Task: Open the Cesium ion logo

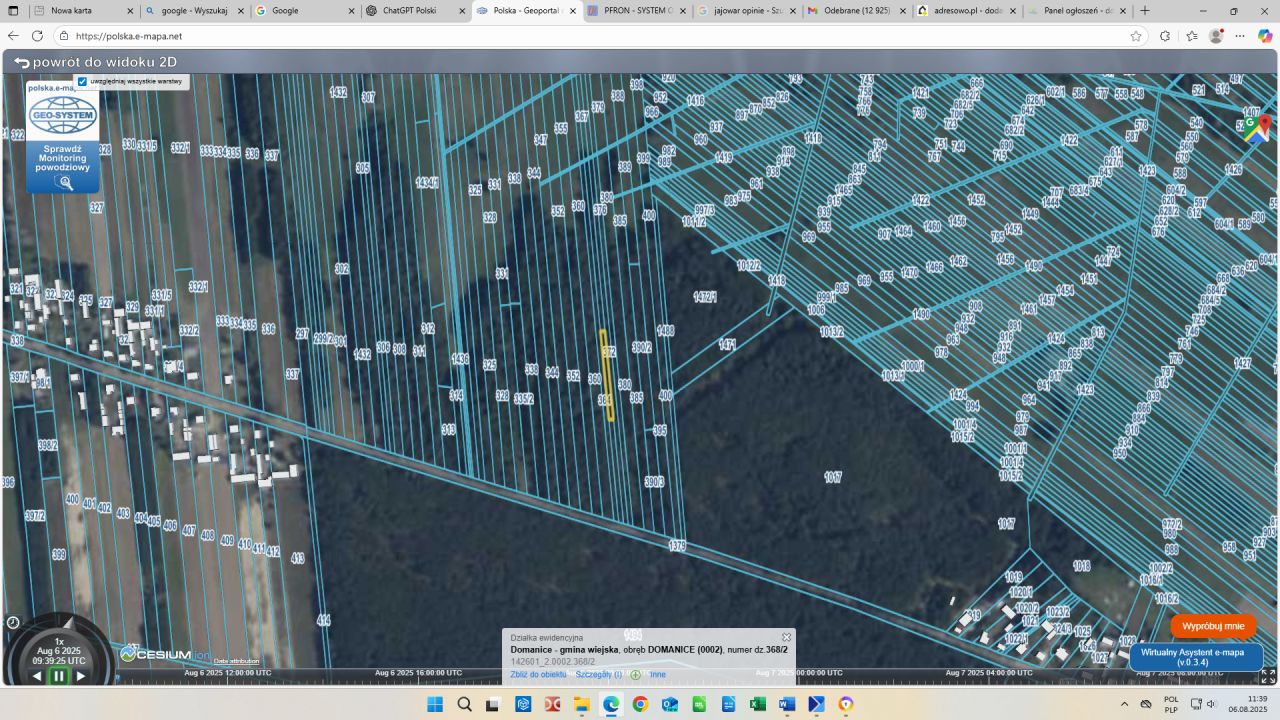Action: [x=156, y=654]
